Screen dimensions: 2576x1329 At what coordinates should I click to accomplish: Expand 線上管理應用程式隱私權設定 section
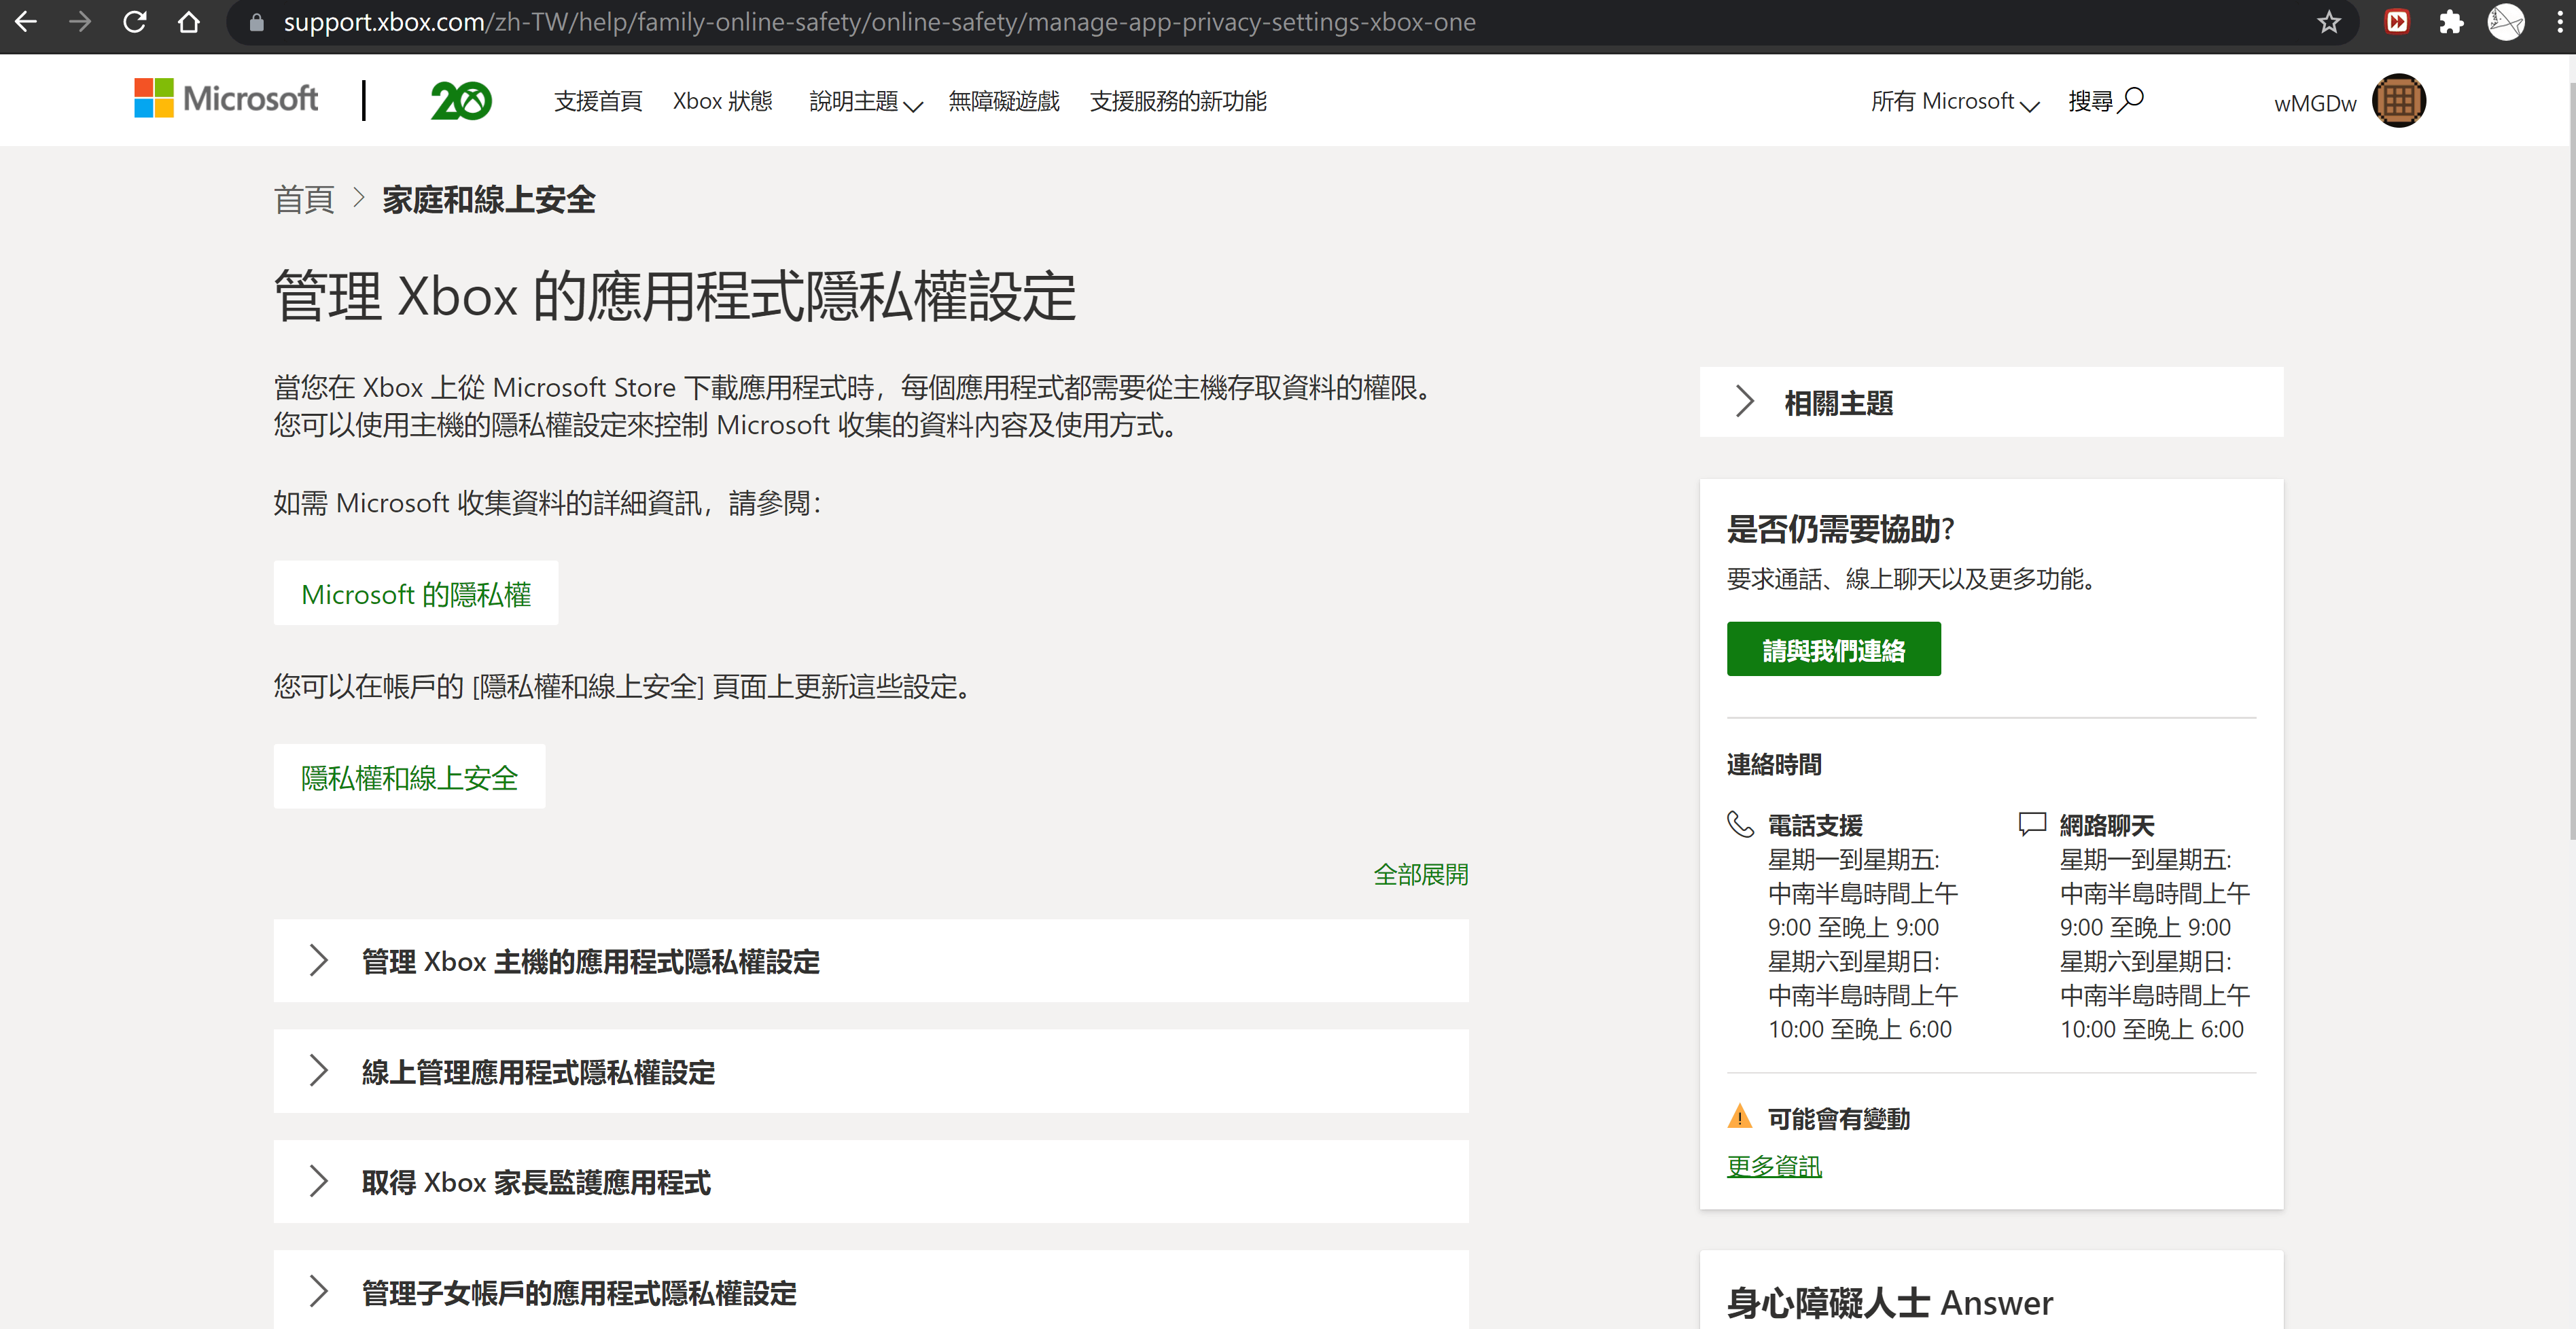tap(871, 1072)
